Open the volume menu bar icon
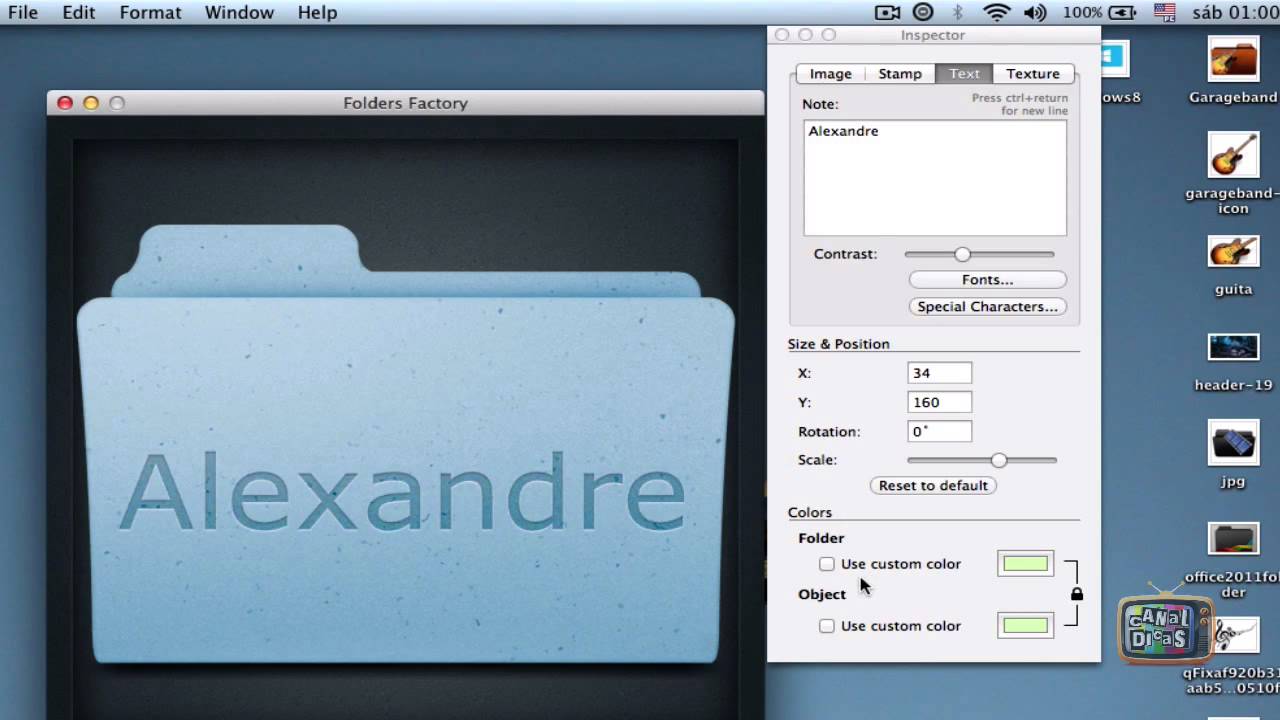The height and width of the screenshot is (720, 1280). pos(1035,12)
